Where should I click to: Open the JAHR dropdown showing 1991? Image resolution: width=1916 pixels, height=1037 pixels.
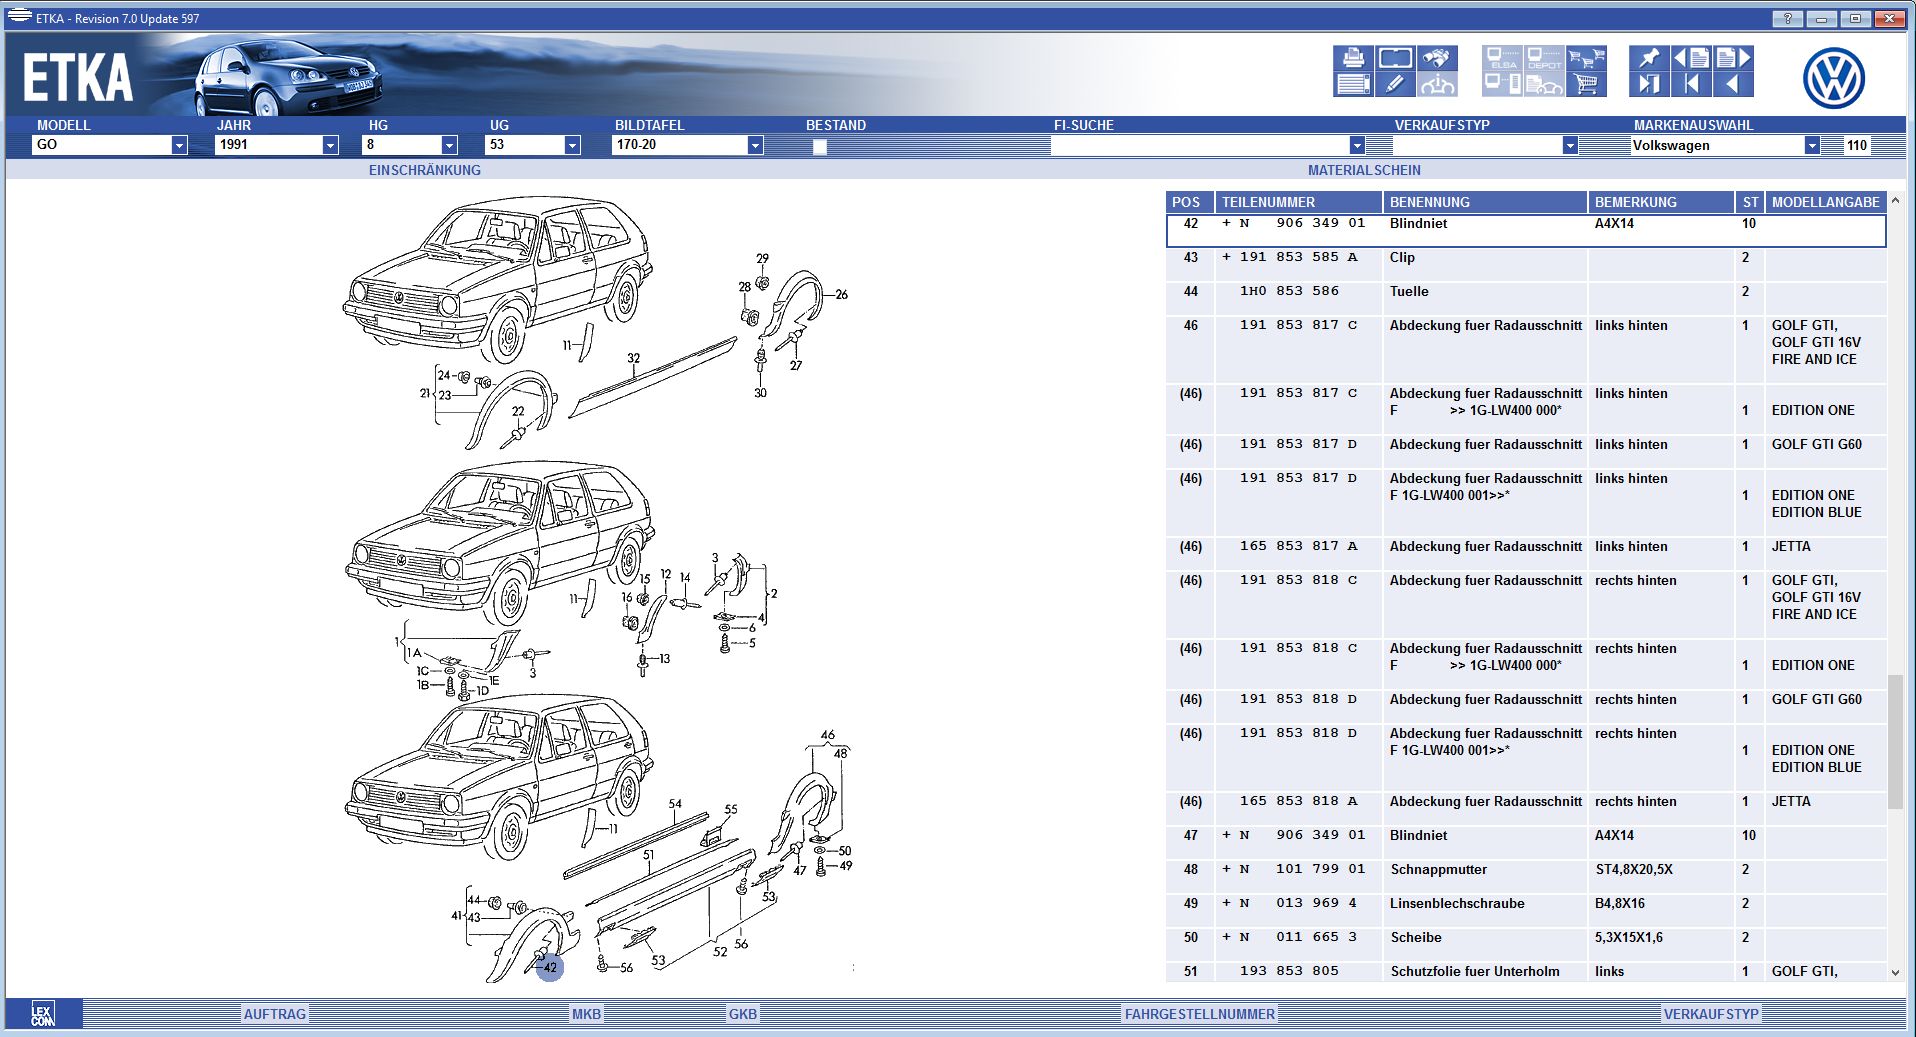(x=330, y=145)
